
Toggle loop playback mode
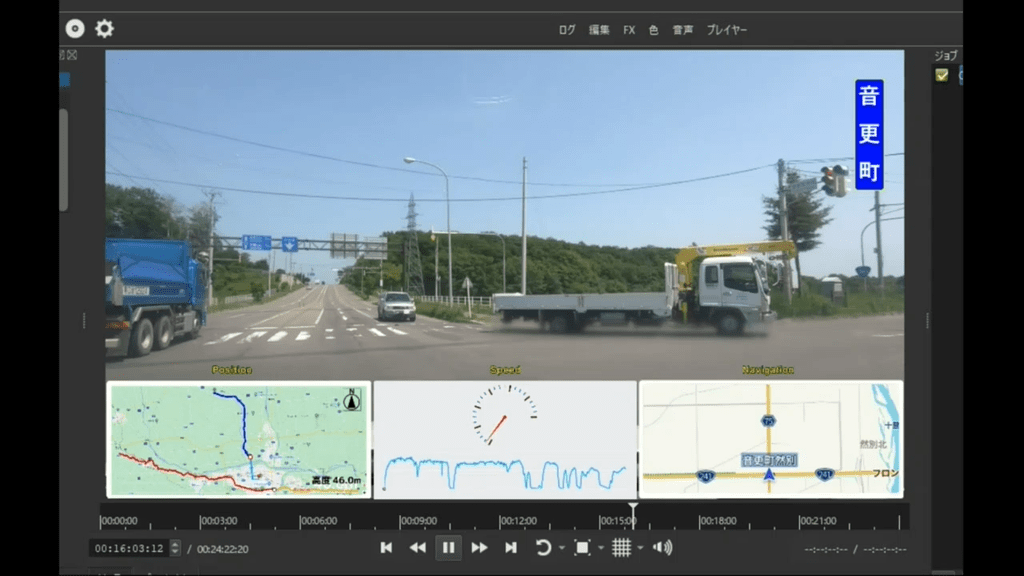point(545,547)
